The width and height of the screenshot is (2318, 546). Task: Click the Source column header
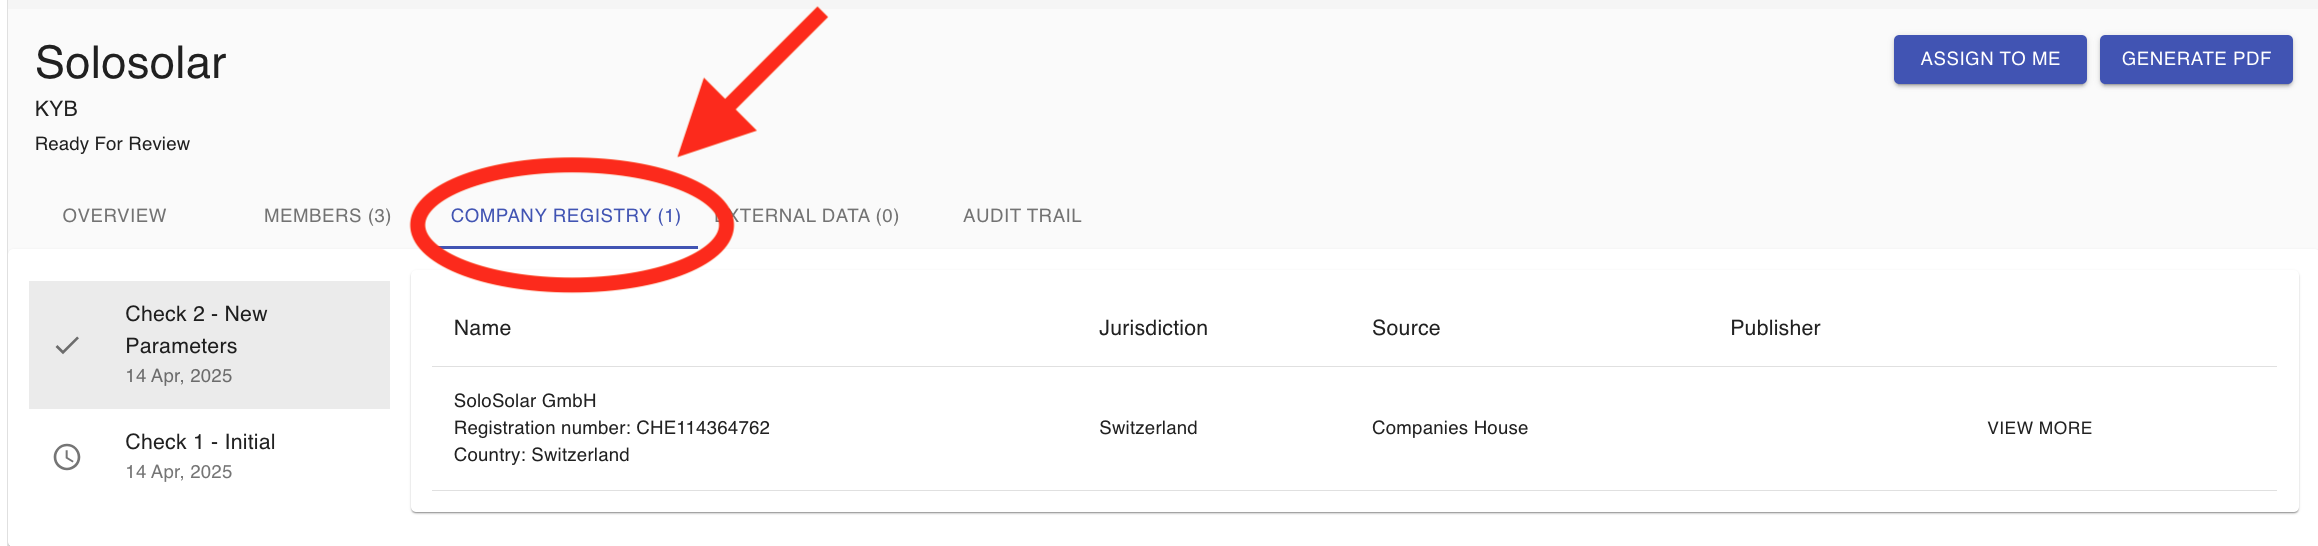[1406, 328]
